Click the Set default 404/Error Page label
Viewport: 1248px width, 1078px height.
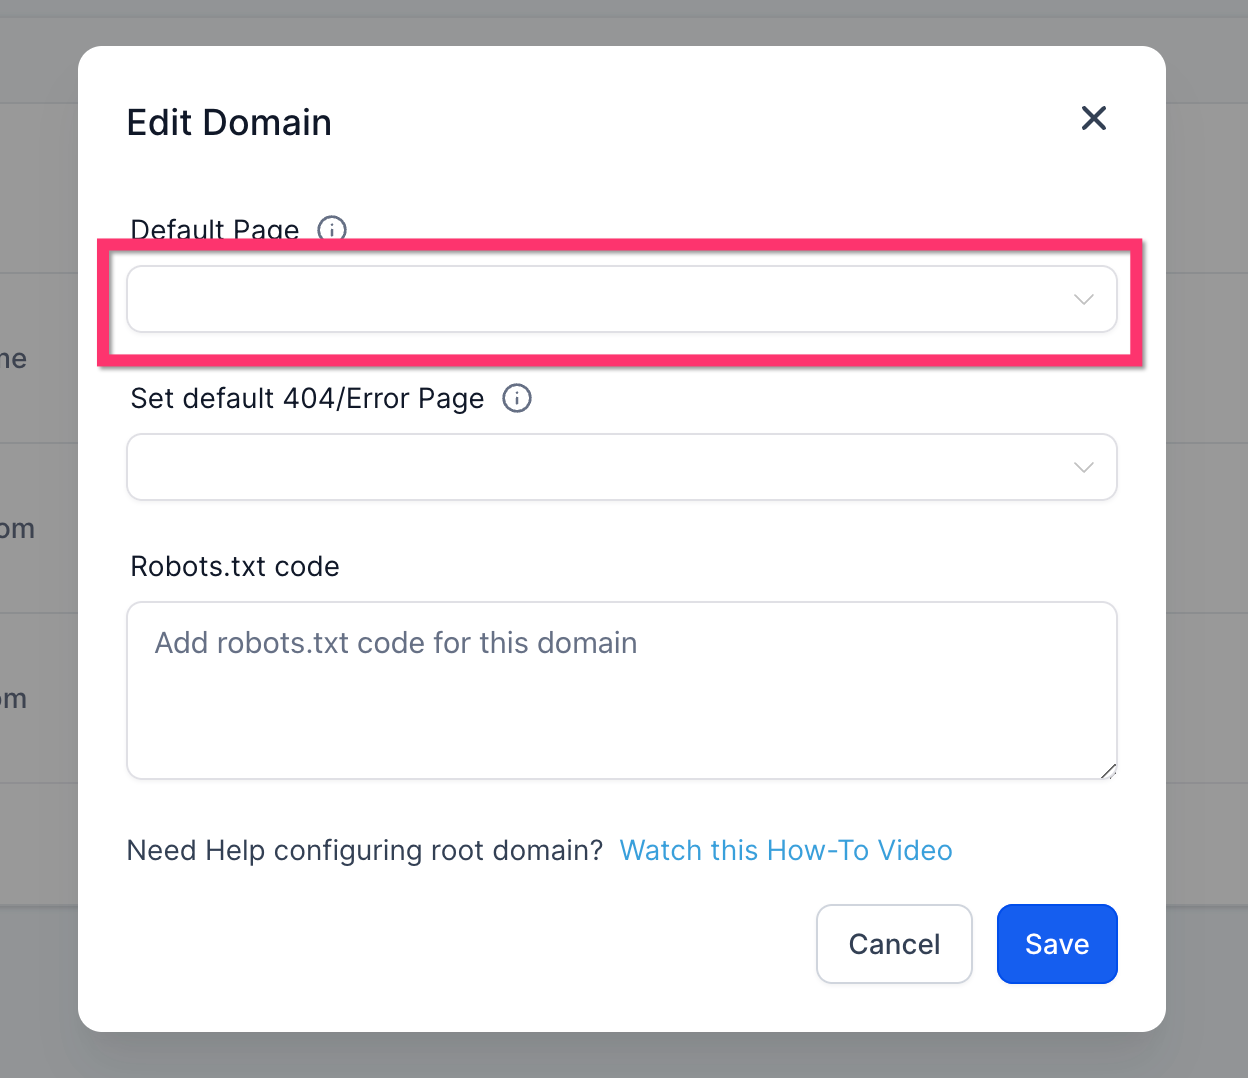(x=307, y=398)
